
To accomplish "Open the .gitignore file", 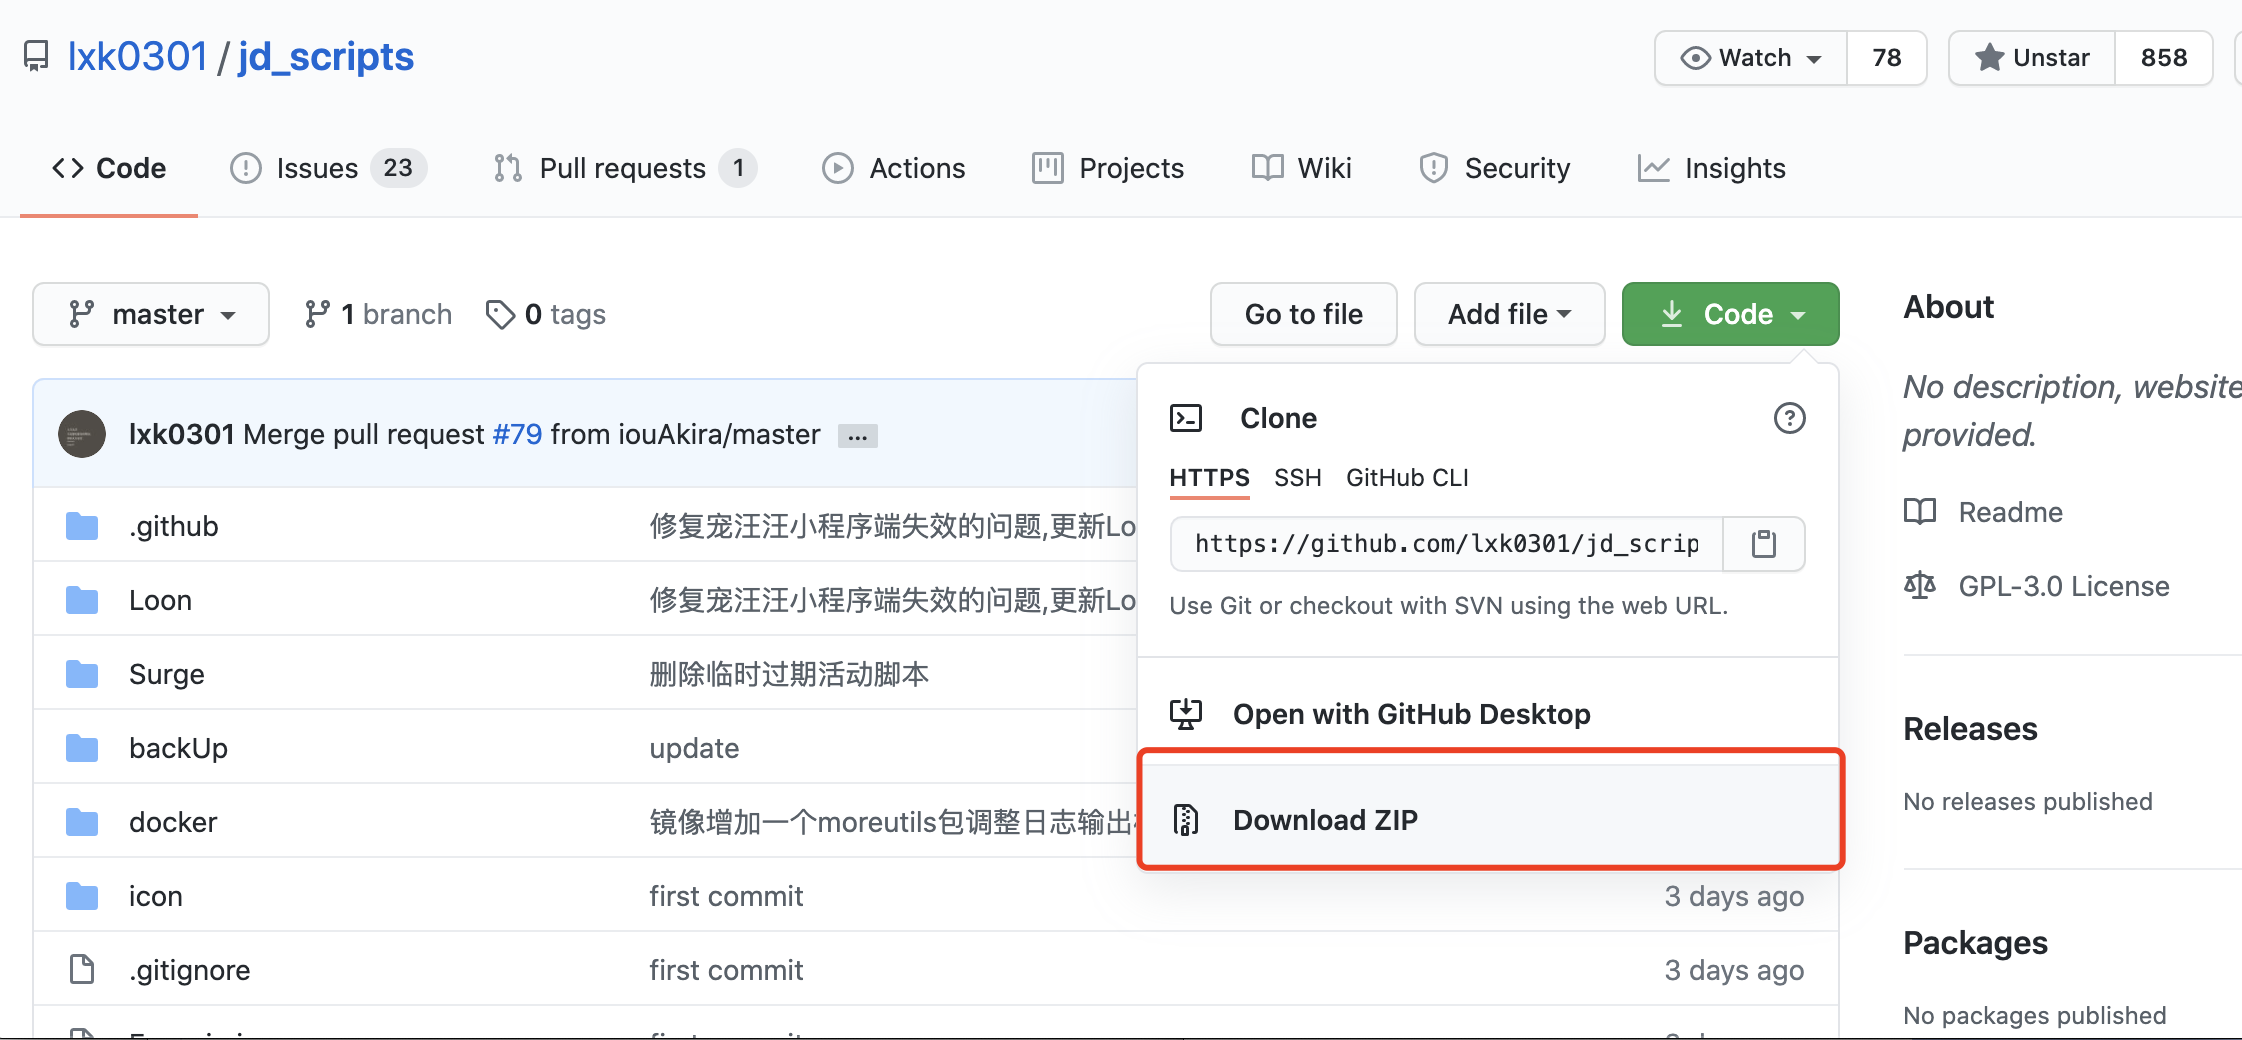I will (x=190, y=970).
